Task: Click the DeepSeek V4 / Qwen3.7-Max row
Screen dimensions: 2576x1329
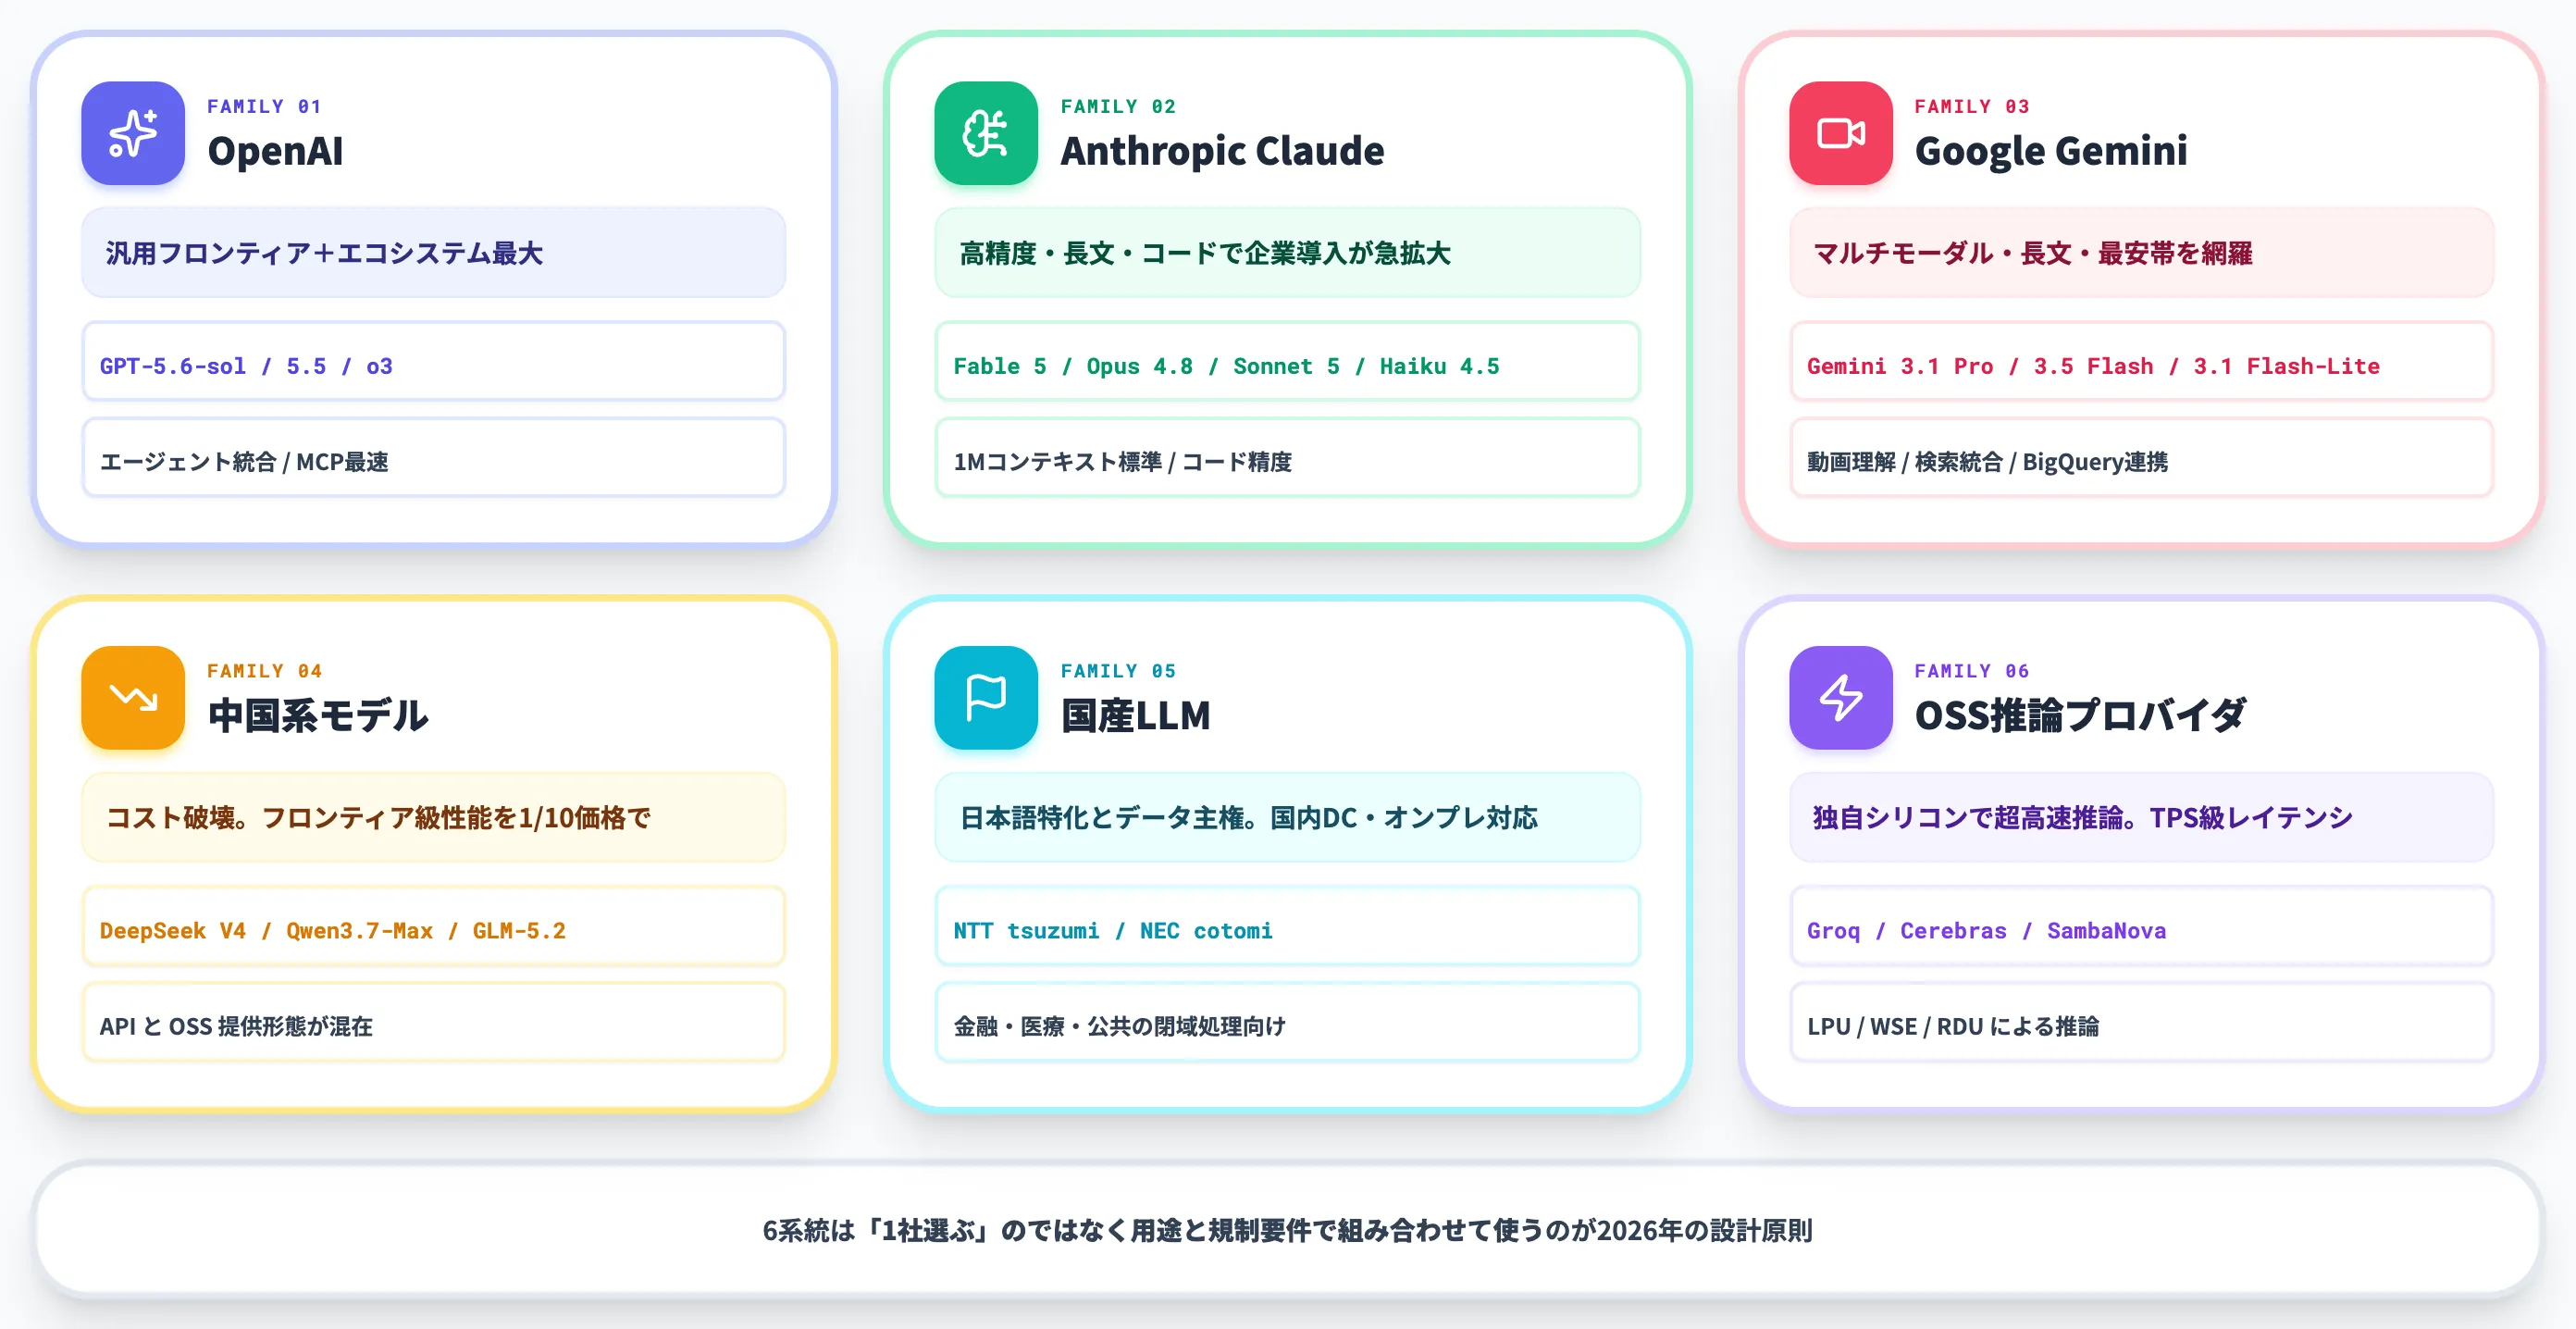Action: [x=434, y=927]
